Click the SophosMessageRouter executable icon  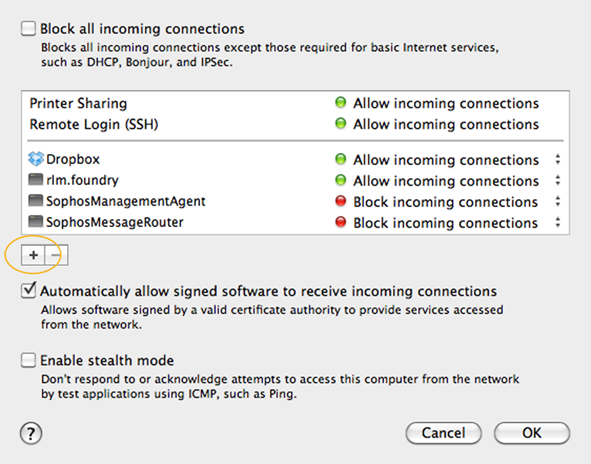pyautogui.click(x=36, y=222)
